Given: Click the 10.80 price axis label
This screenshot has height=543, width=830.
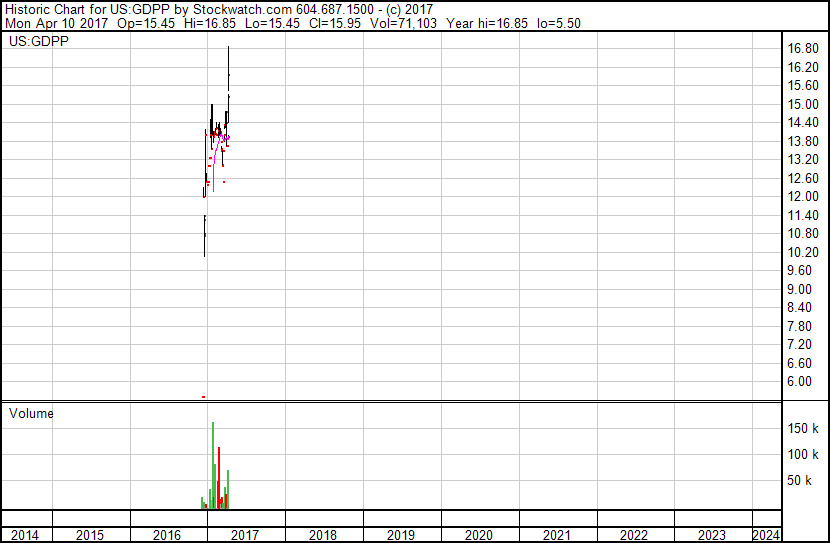Looking at the screenshot, I should point(803,233).
